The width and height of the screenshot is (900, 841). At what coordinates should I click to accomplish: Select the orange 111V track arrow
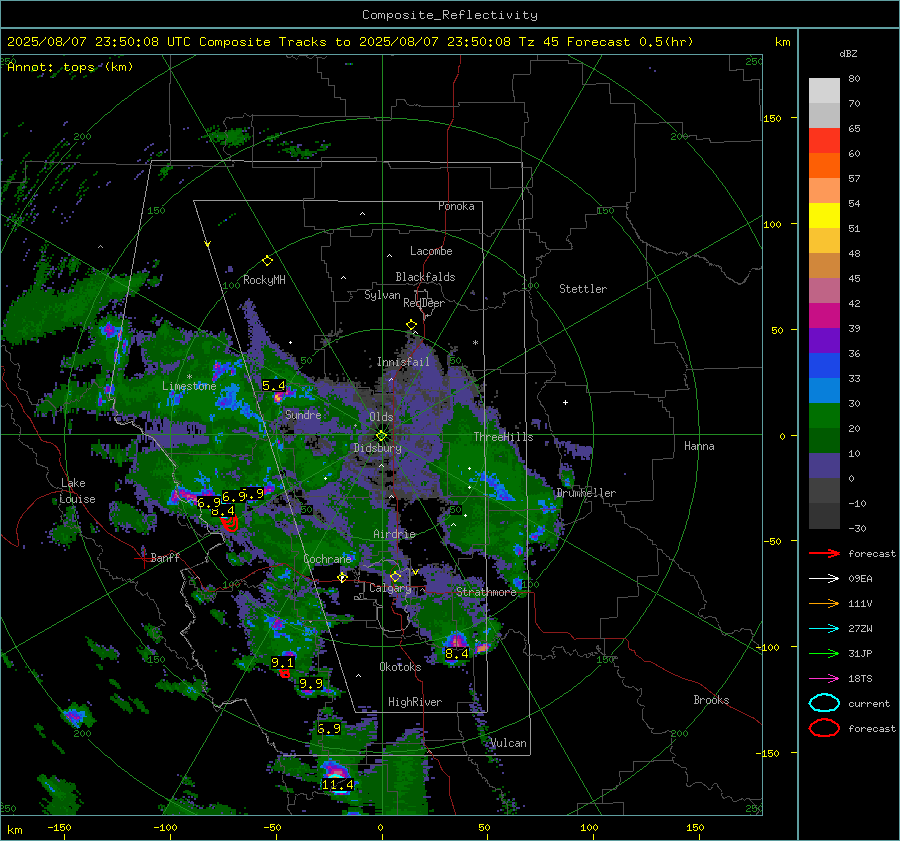pos(824,603)
